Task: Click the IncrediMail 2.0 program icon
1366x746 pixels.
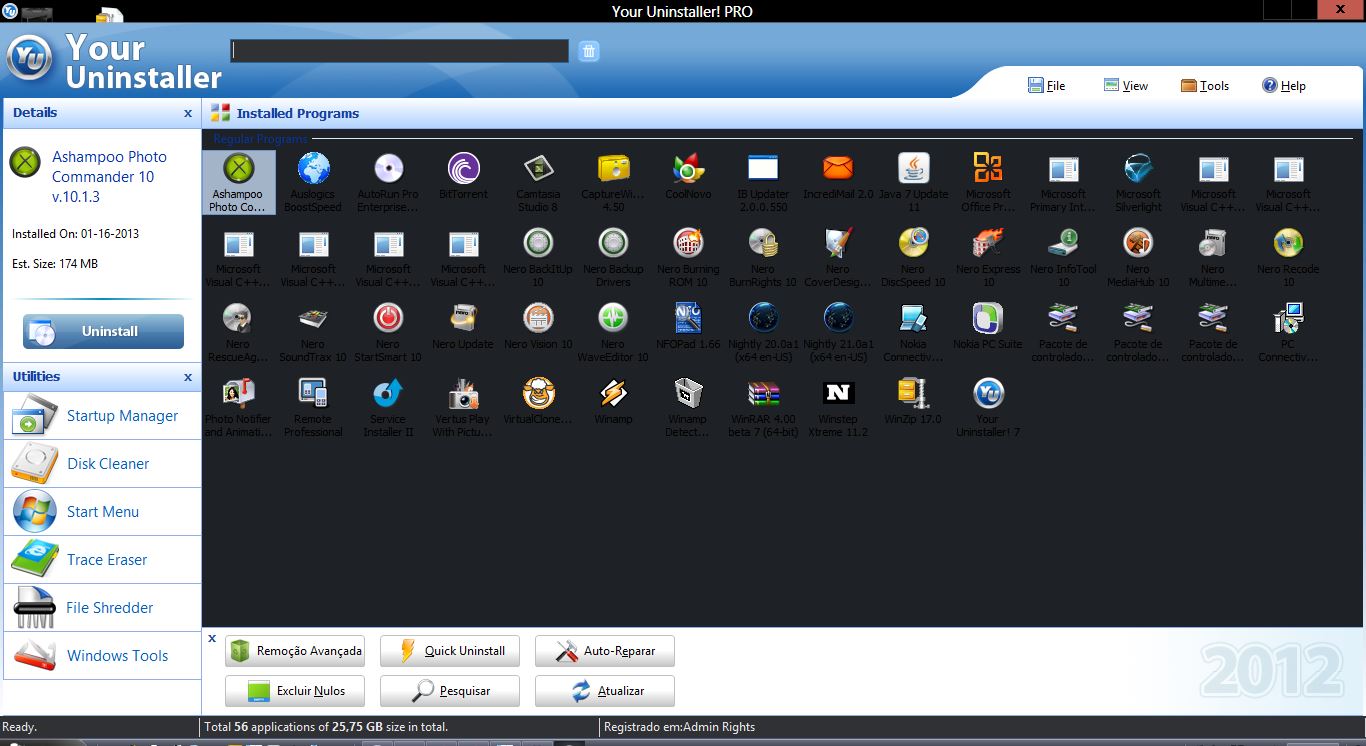Action: [x=838, y=169]
